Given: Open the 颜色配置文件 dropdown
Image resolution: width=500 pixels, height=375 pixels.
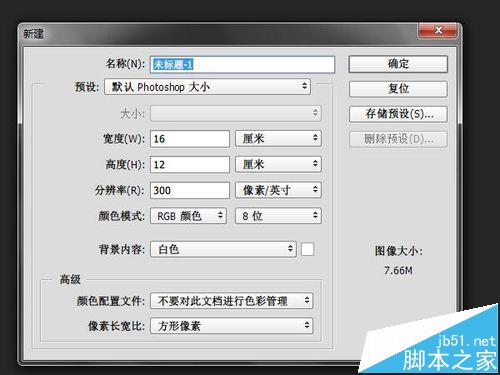Looking at the screenshot, I should point(232,301).
